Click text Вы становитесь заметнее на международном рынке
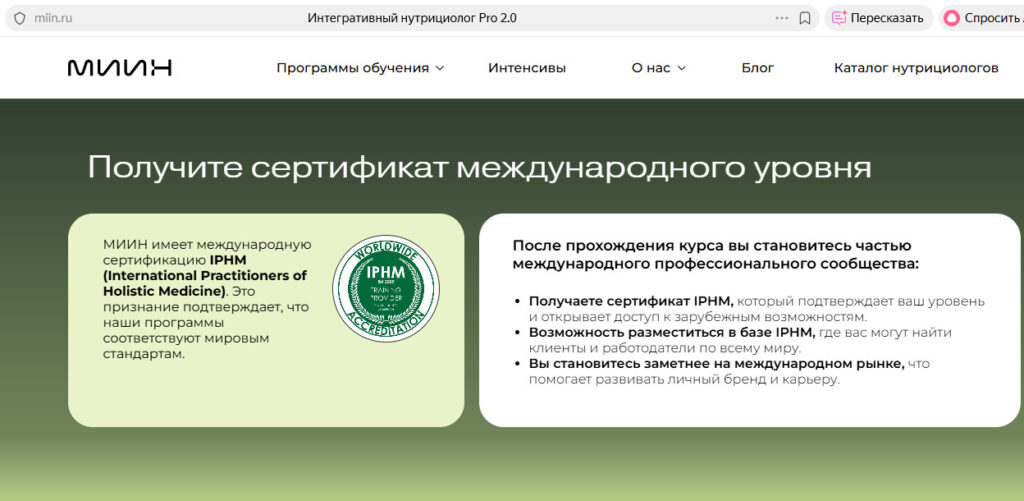This screenshot has height=501, width=1024. click(716, 364)
